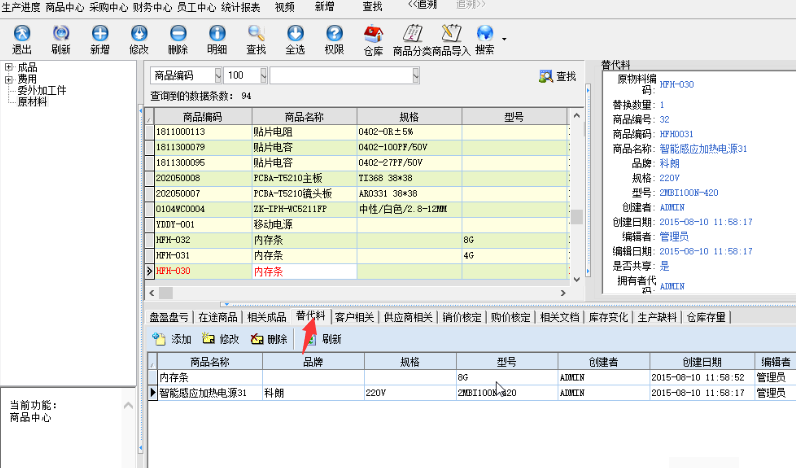The width and height of the screenshot is (796, 468).
Task: Open the 采购中心 menu
Action: (x=109, y=8)
